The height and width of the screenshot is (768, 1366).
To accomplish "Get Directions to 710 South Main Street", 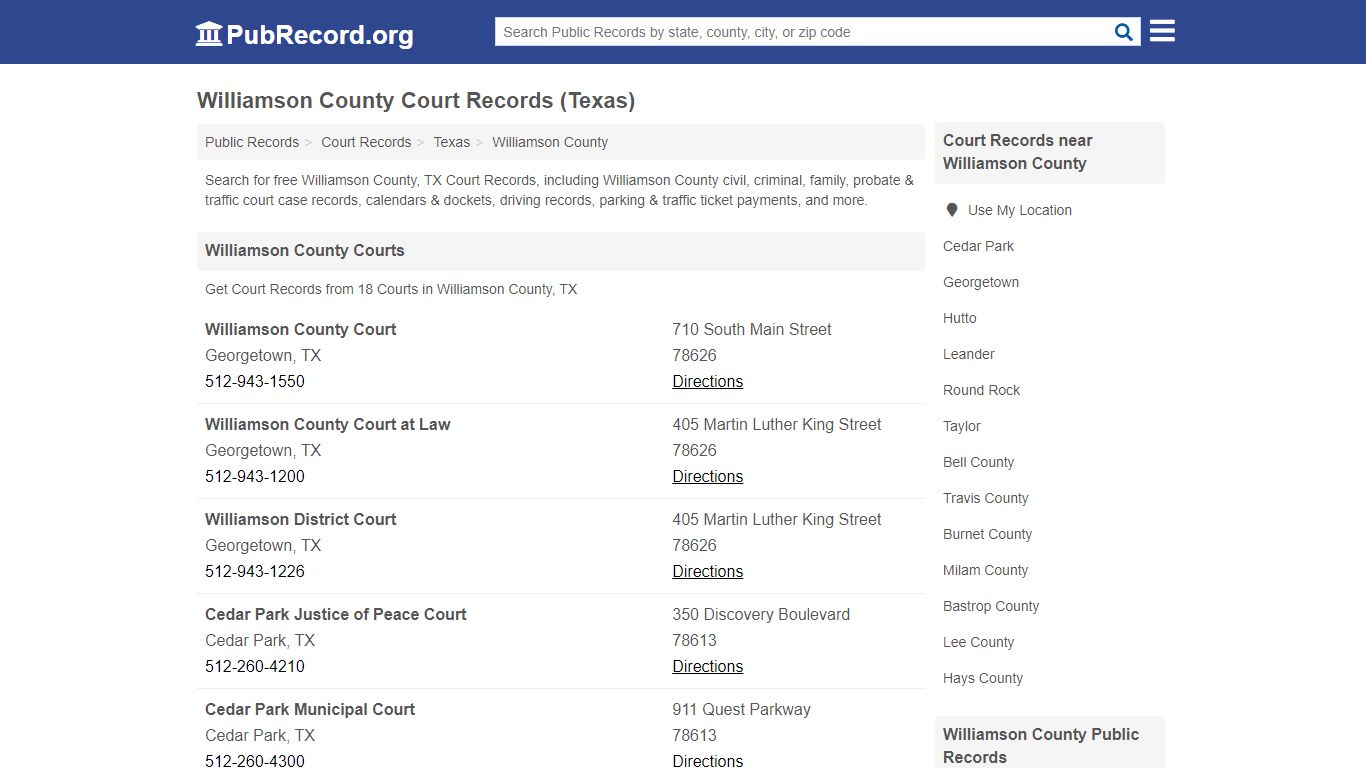I will tap(708, 381).
